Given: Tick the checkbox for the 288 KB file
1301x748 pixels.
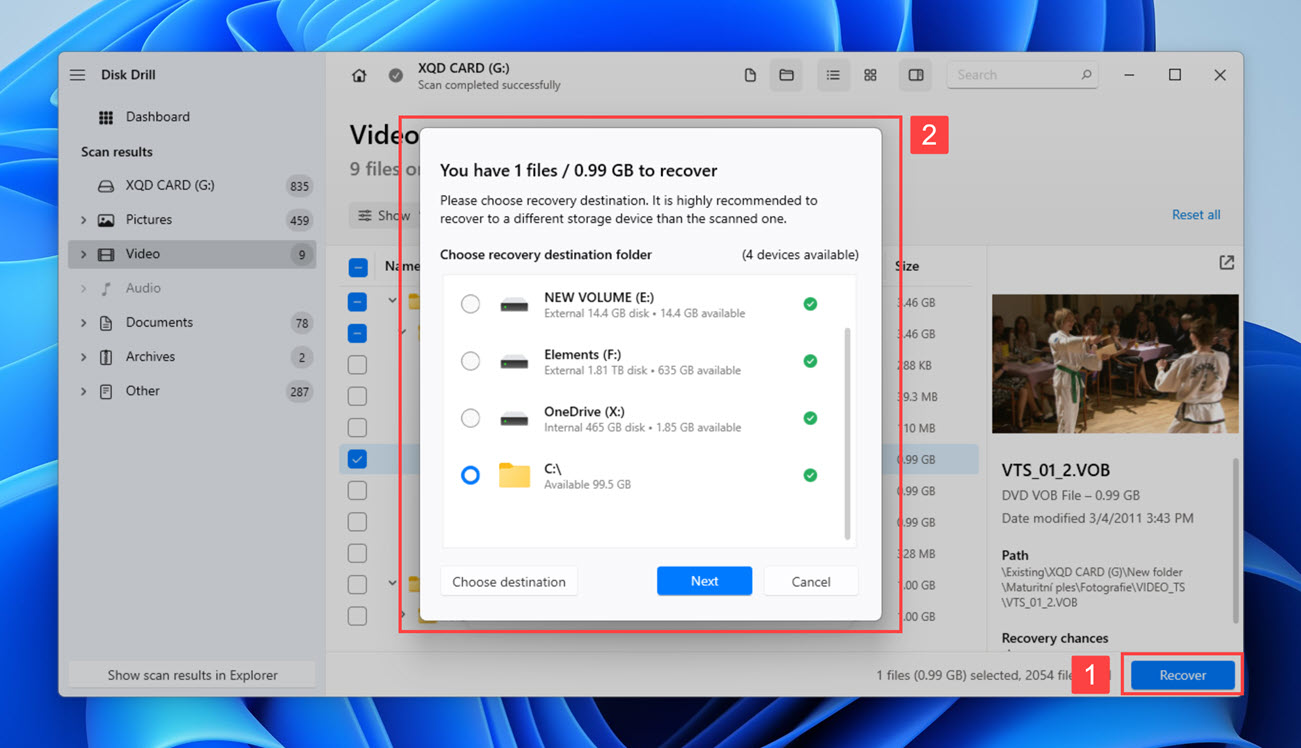Looking at the screenshot, I should [x=357, y=365].
